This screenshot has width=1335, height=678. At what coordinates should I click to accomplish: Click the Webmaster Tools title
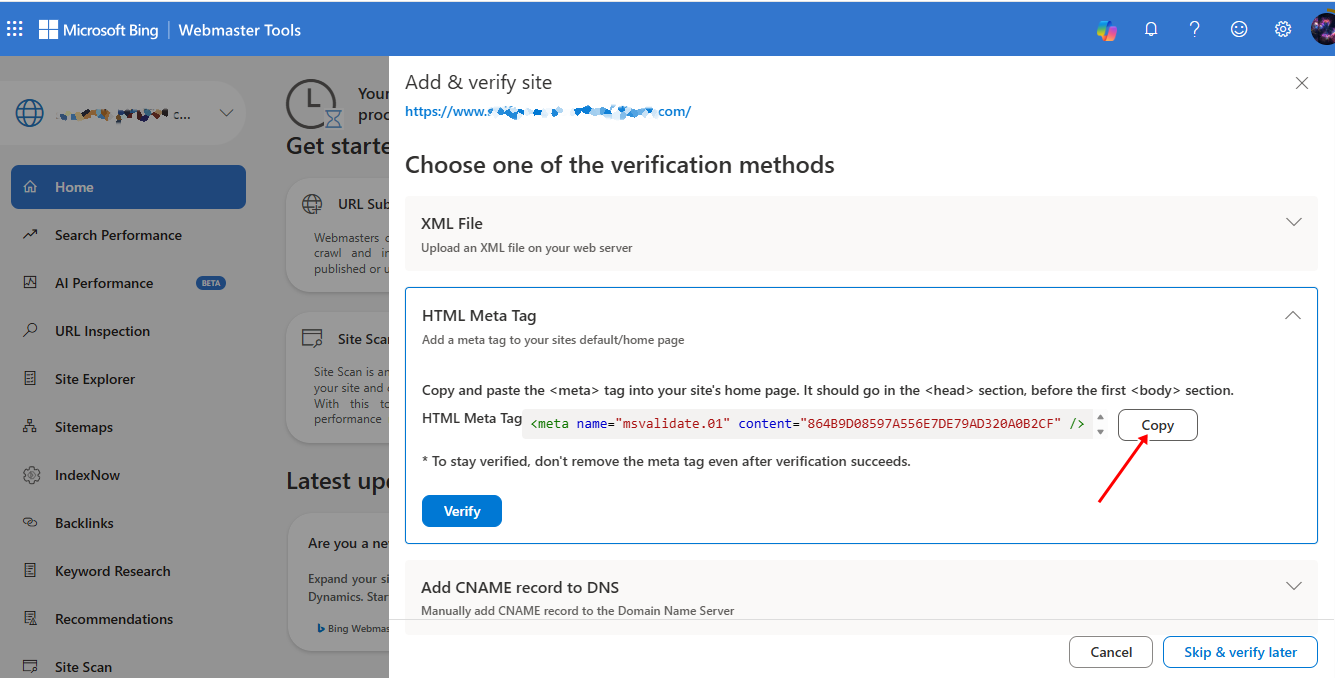[240, 30]
